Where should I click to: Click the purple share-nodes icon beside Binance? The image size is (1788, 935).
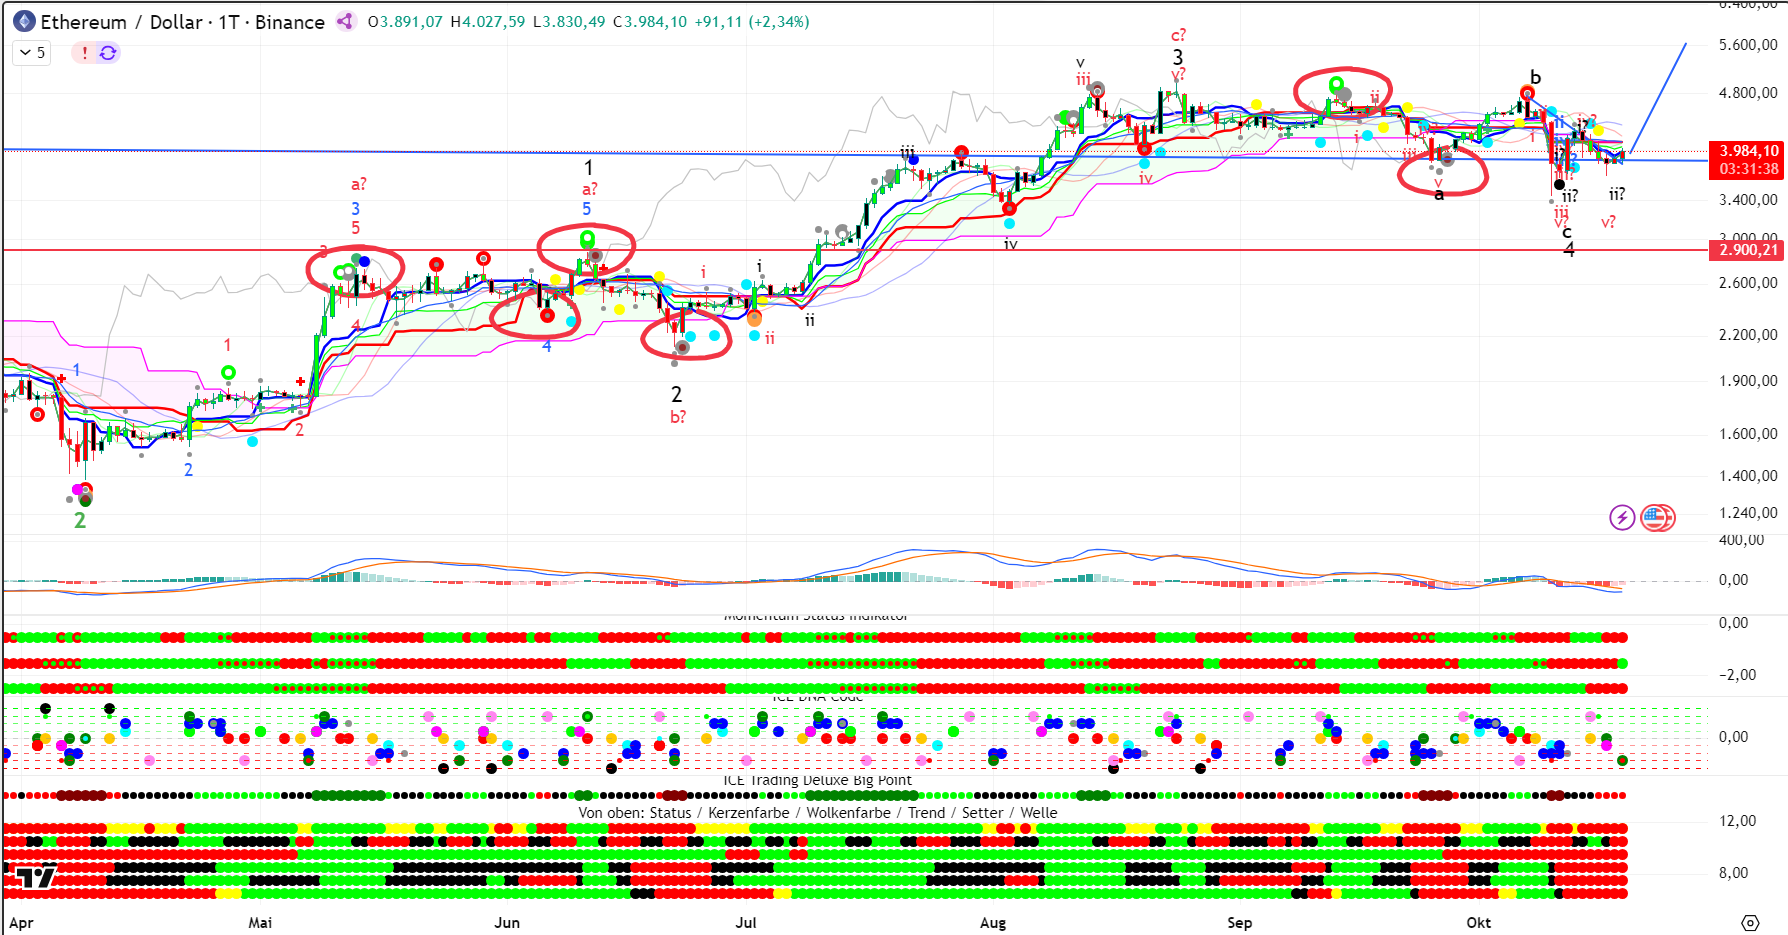[x=345, y=21]
